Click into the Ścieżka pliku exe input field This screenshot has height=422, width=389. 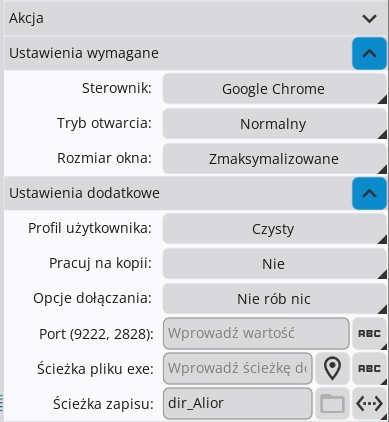pos(238,369)
